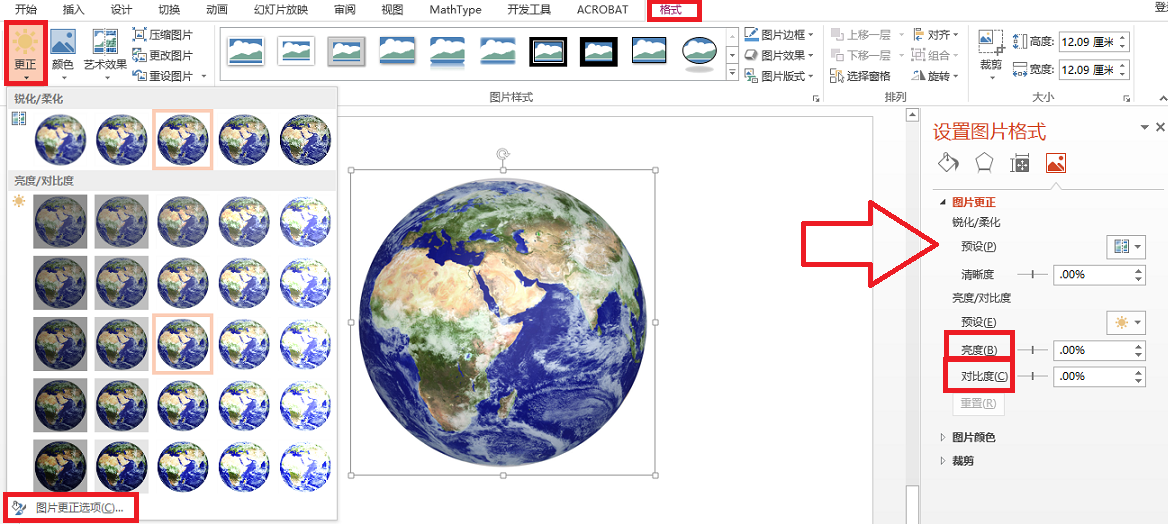The image size is (1168, 524).
Task: Expand the 图片颜色 section in format pane
Action: click(x=973, y=437)
